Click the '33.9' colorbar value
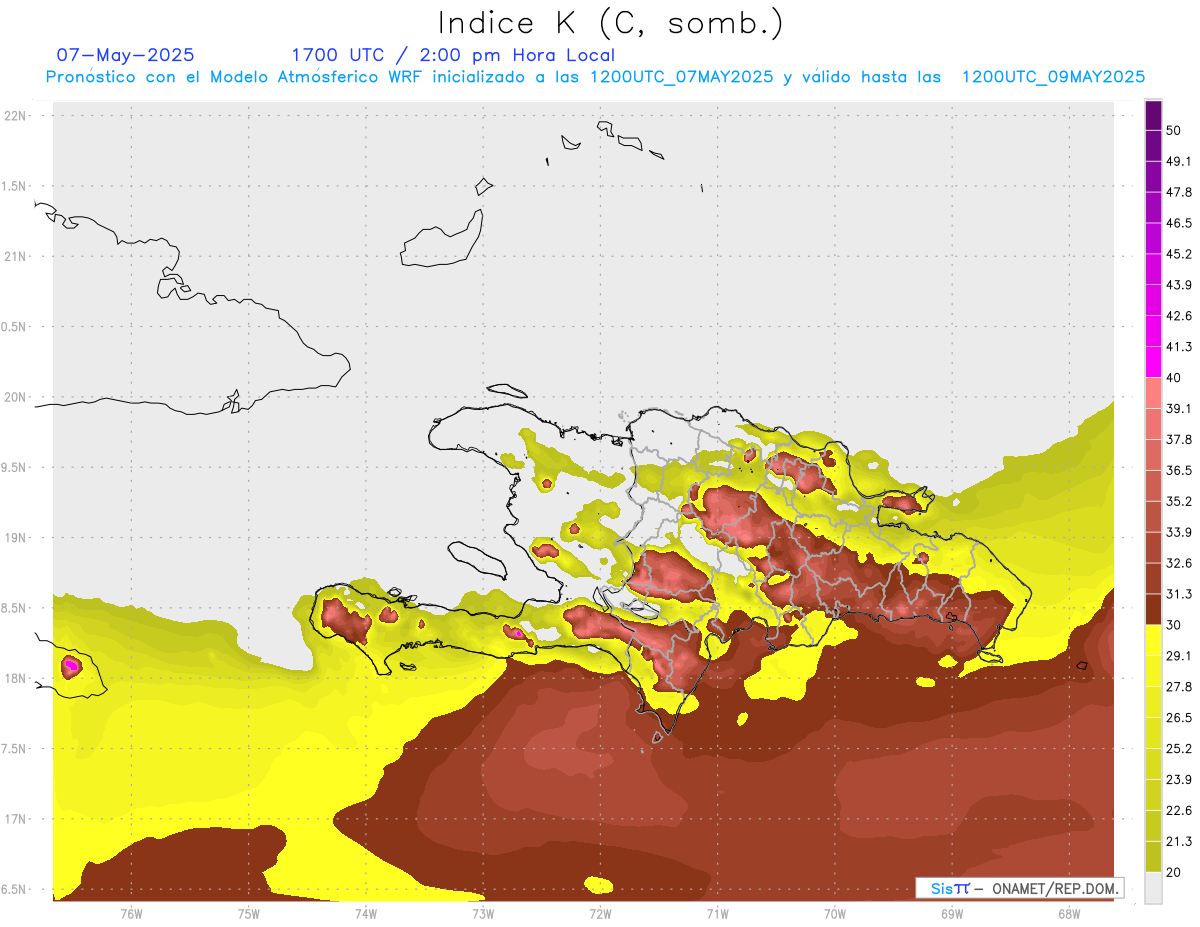Screen dimensions: 1200x927 (1179, 532)
